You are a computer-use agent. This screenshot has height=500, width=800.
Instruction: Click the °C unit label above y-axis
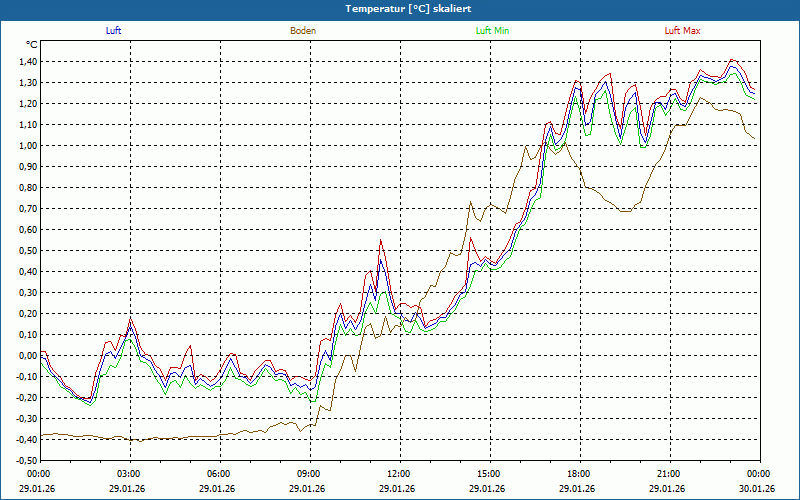pos(32,45)
